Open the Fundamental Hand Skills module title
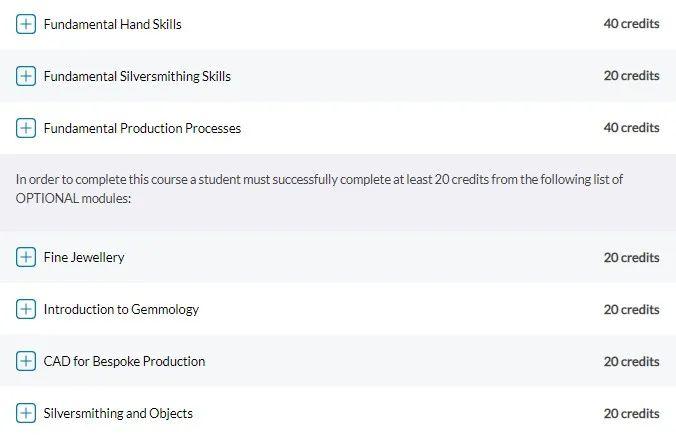The height and width of the screenshot is (437, 676). click(112, 24)
